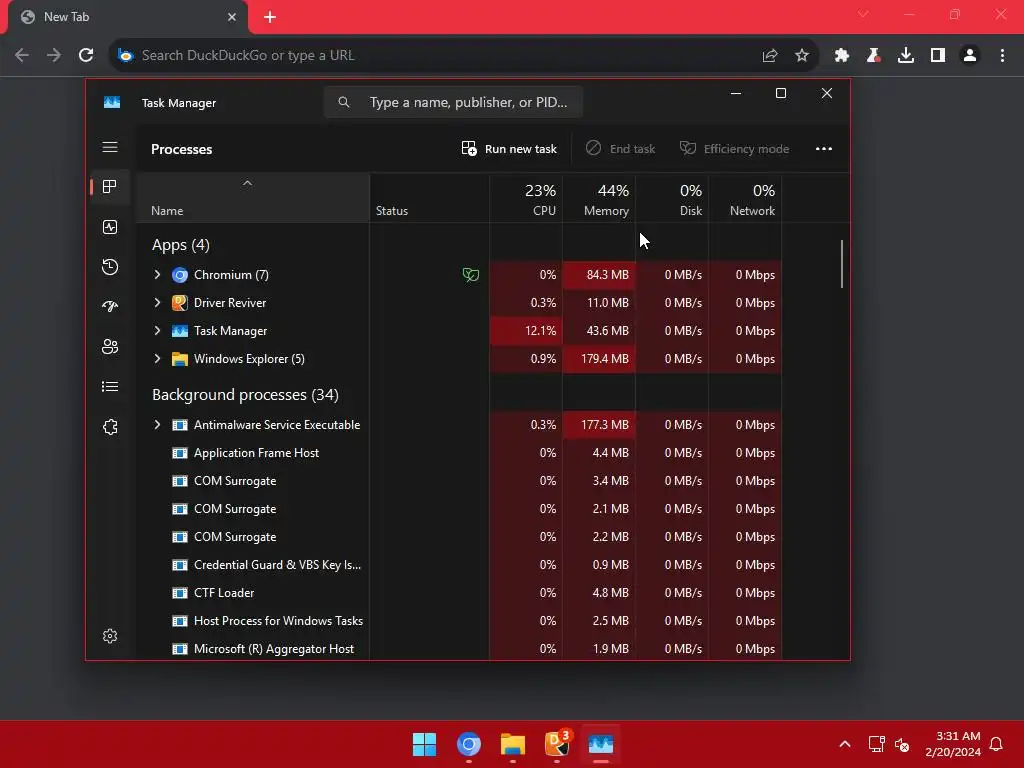Expand the Driver Reviver process
Screen dimensions: 1024x768
[x=157, y=303]
